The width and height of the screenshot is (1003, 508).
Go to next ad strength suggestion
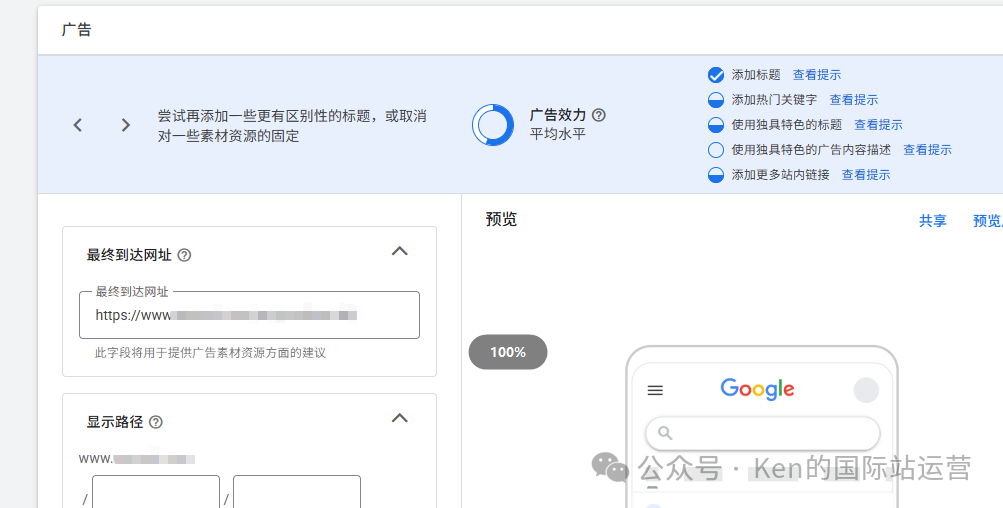[125, 125]
